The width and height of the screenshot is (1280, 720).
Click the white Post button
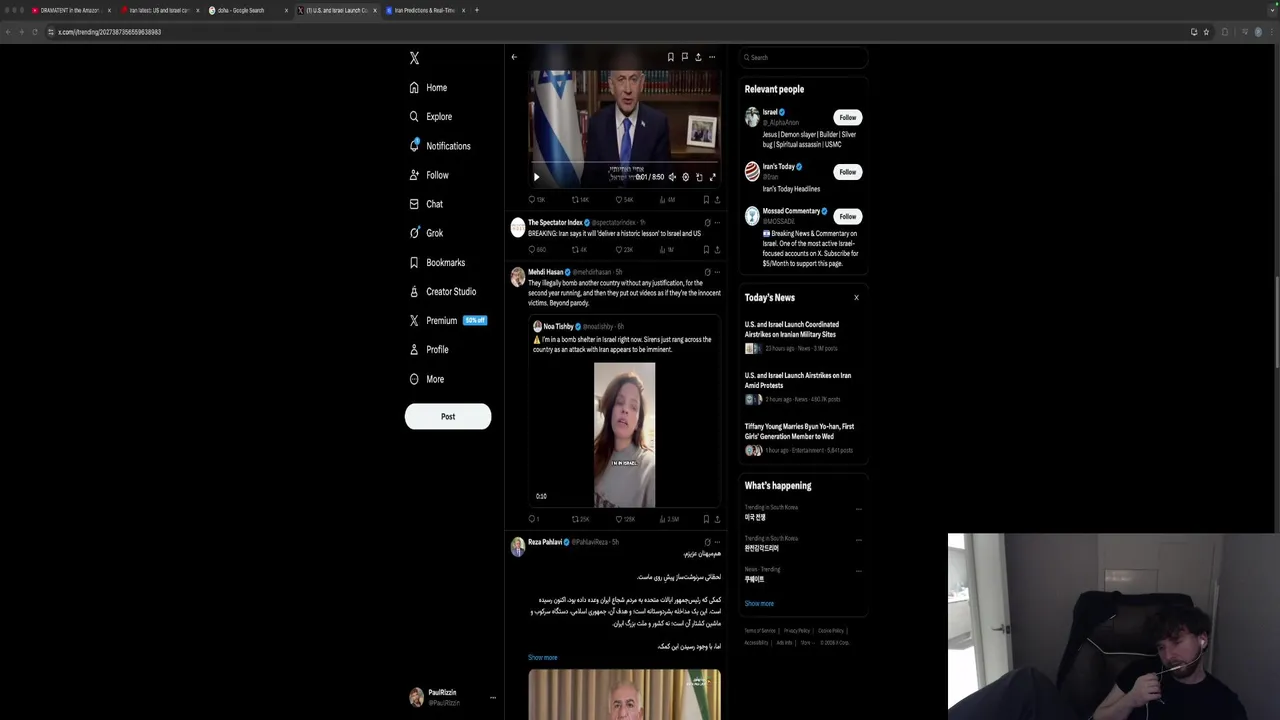[x=448, y=416]
